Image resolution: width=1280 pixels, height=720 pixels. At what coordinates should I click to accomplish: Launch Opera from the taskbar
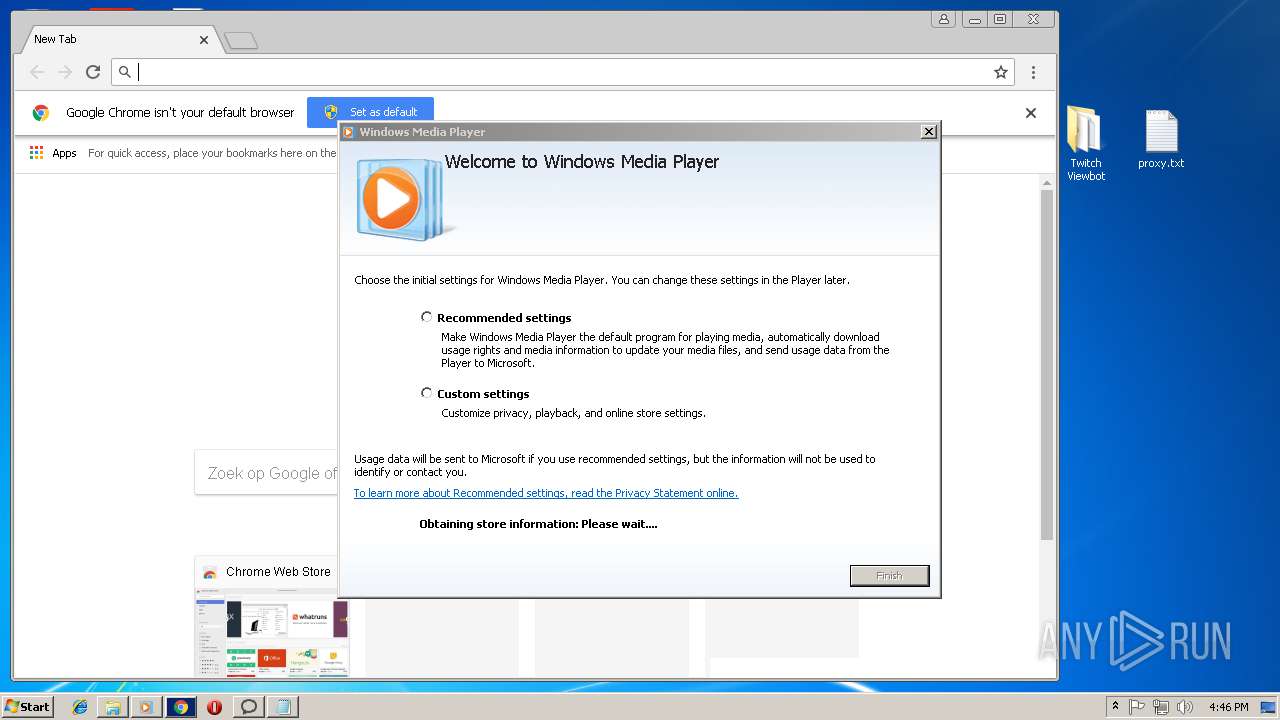click(214, 707)
